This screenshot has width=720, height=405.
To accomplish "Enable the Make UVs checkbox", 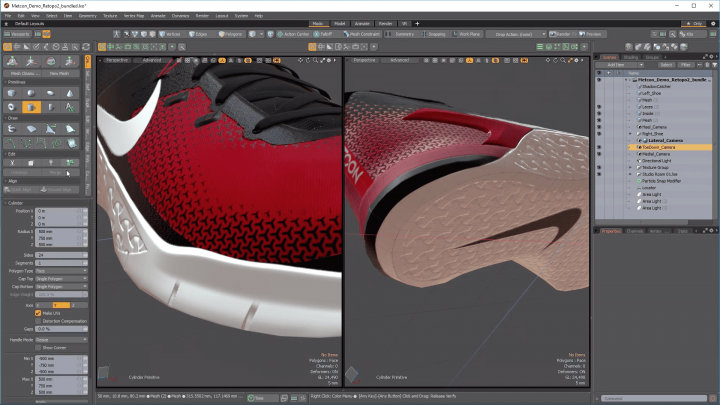I will [39, 313].
